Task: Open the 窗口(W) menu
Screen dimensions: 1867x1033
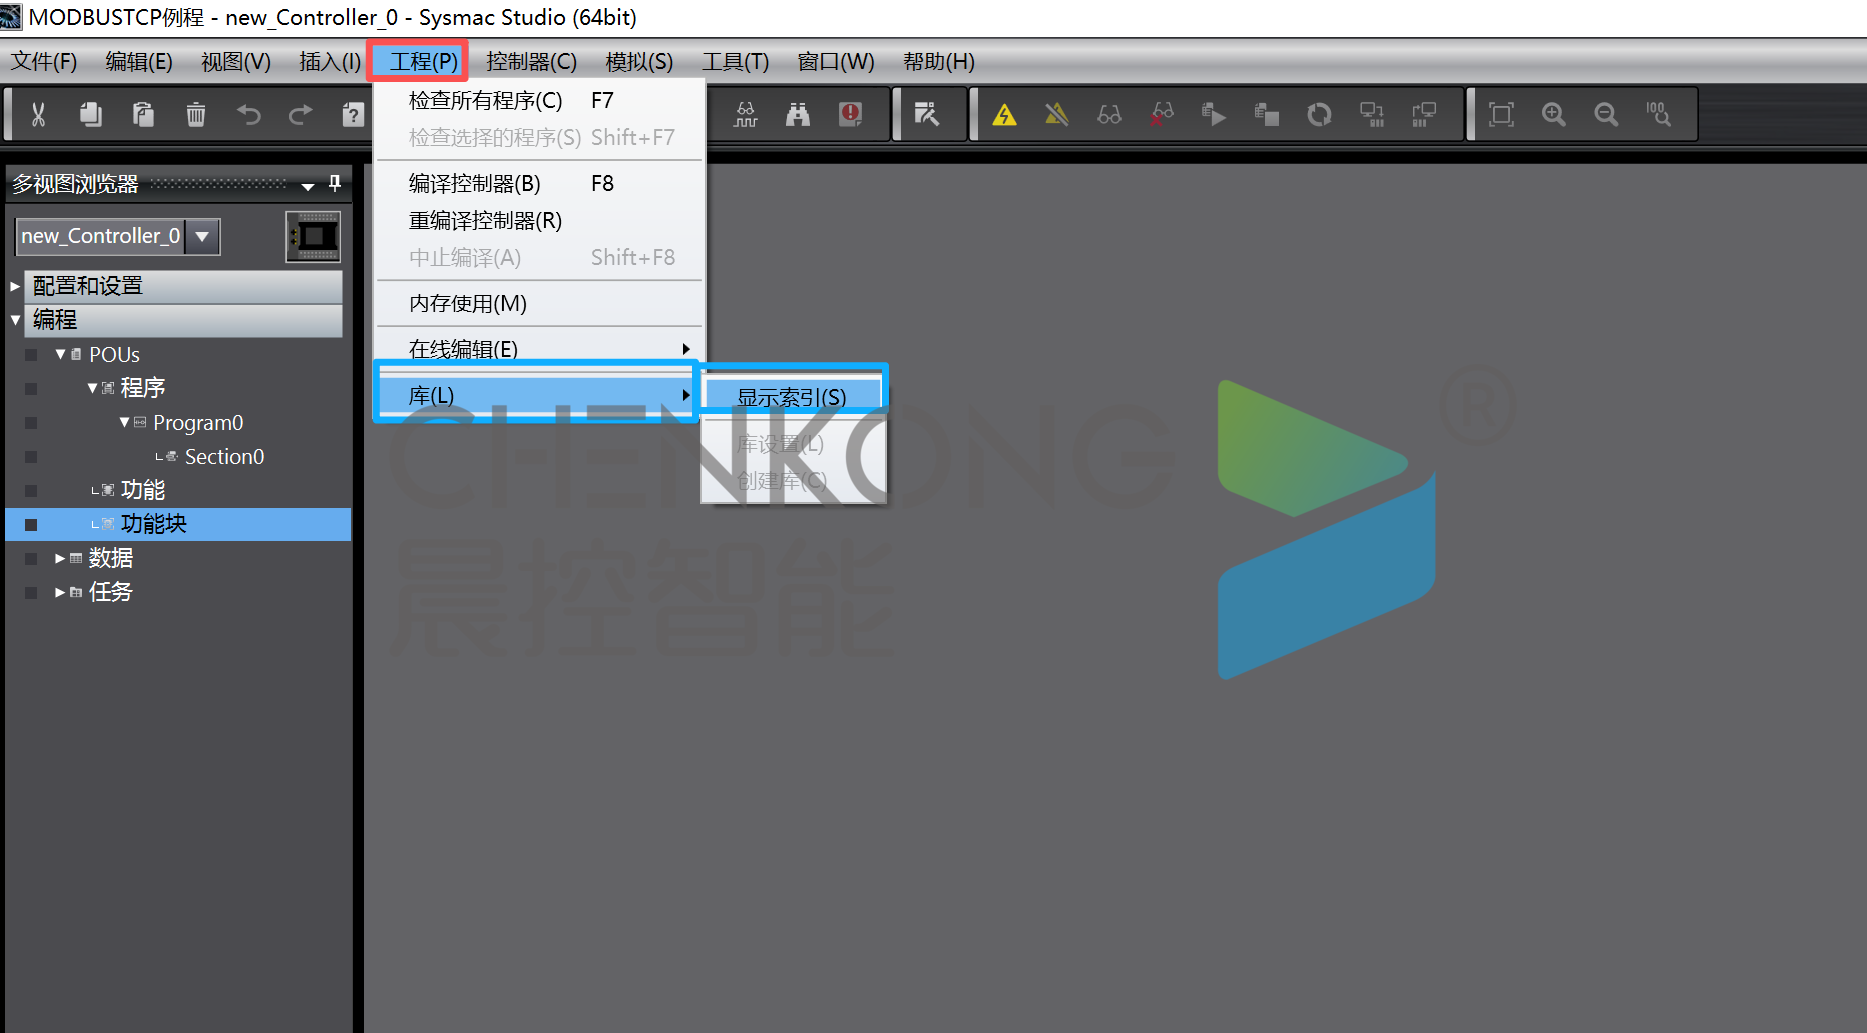Action: click(836, 62)
